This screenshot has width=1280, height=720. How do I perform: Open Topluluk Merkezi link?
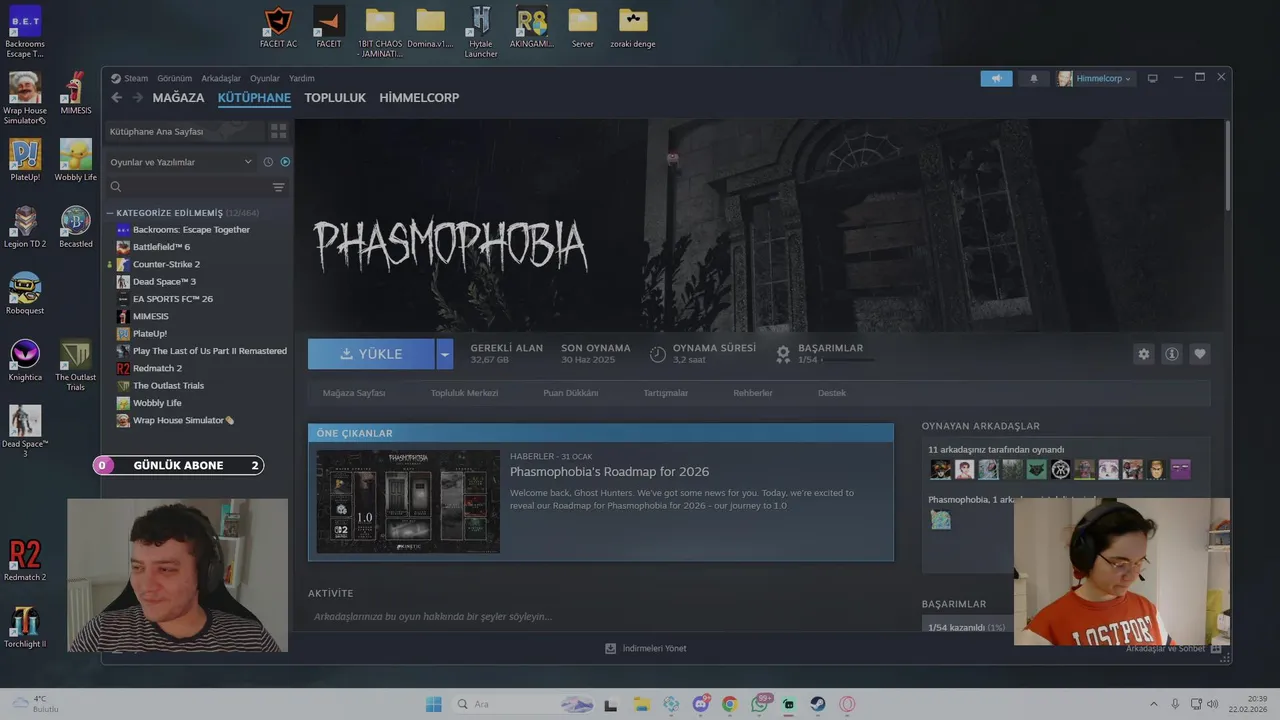click(x=464, y=393)
